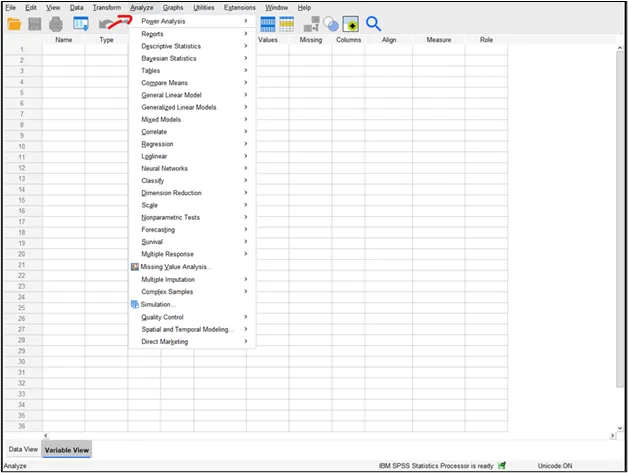The height and width of the screenshot is (473, 628).
Task: Click the magnifying glass Find icon
Action: click(x=374, y=24)
